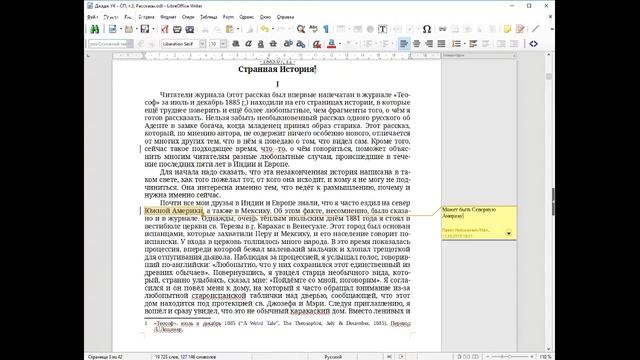Run the Spelling check icon

(313, 29)
